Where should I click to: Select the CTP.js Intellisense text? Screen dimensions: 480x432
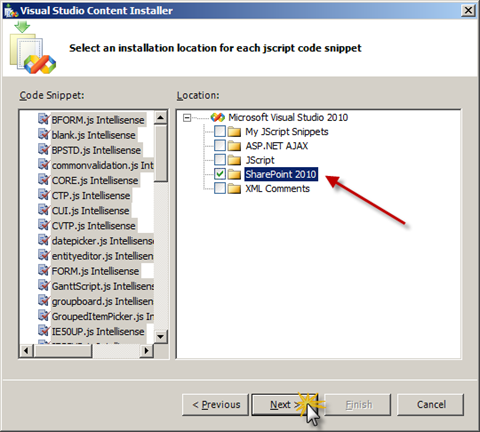91,195
